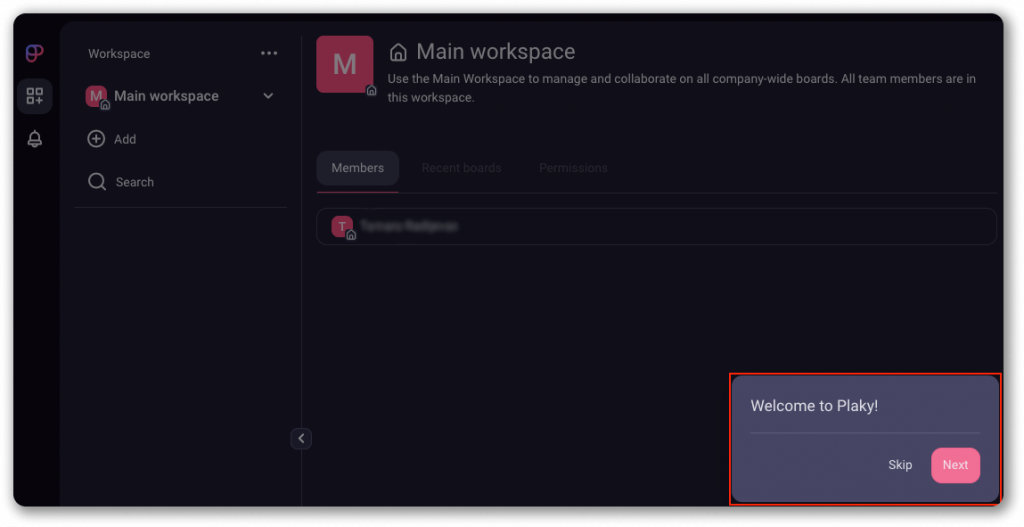Click the small M avatar in the sidebar
This screenshot has width=1024, height=527.
[96, 96]
